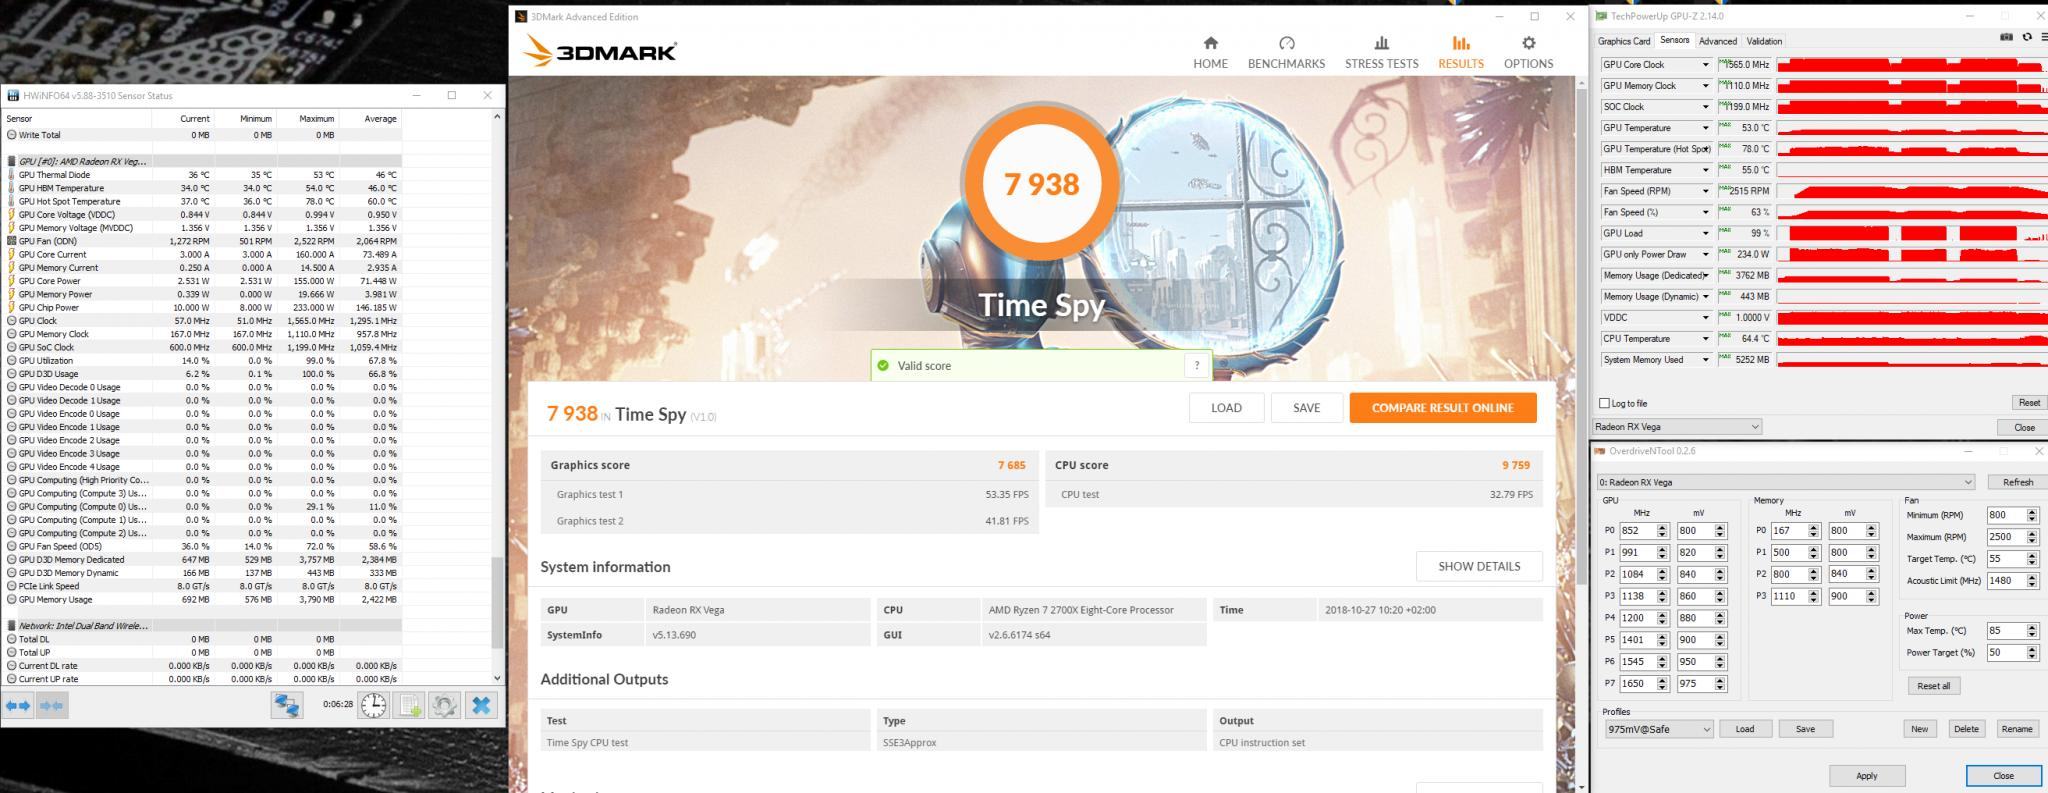Open 3DMark Options gear
The image size is (2048, 793).
coord(1528,53)
